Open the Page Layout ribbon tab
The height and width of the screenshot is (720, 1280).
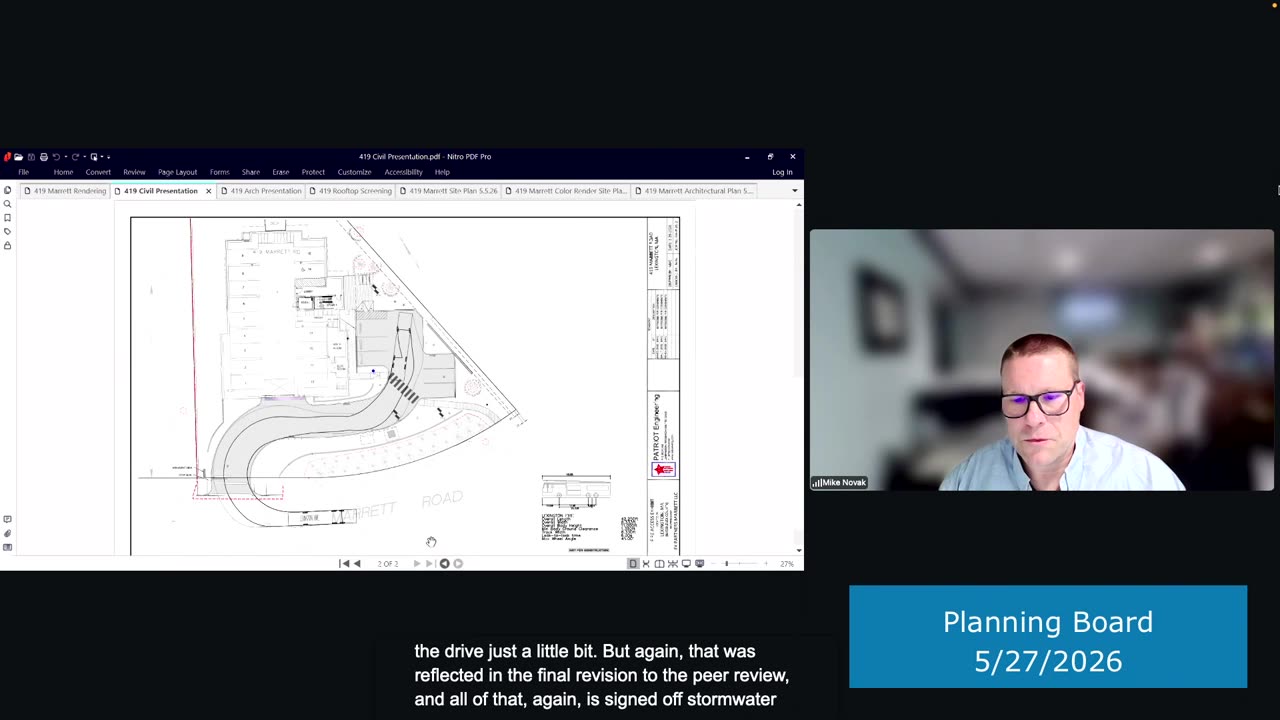pyautogui.click(x=177, y=172)
